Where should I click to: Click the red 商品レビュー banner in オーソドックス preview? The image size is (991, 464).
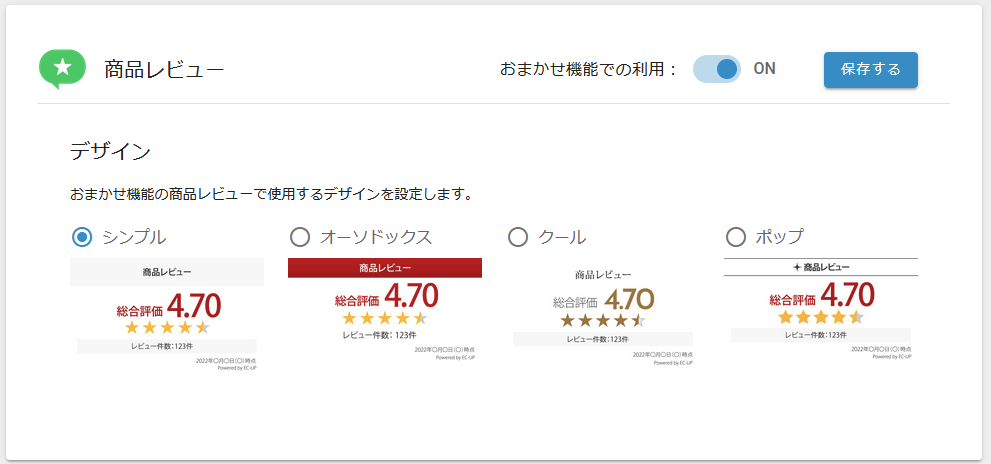click(x=385, y=267)
